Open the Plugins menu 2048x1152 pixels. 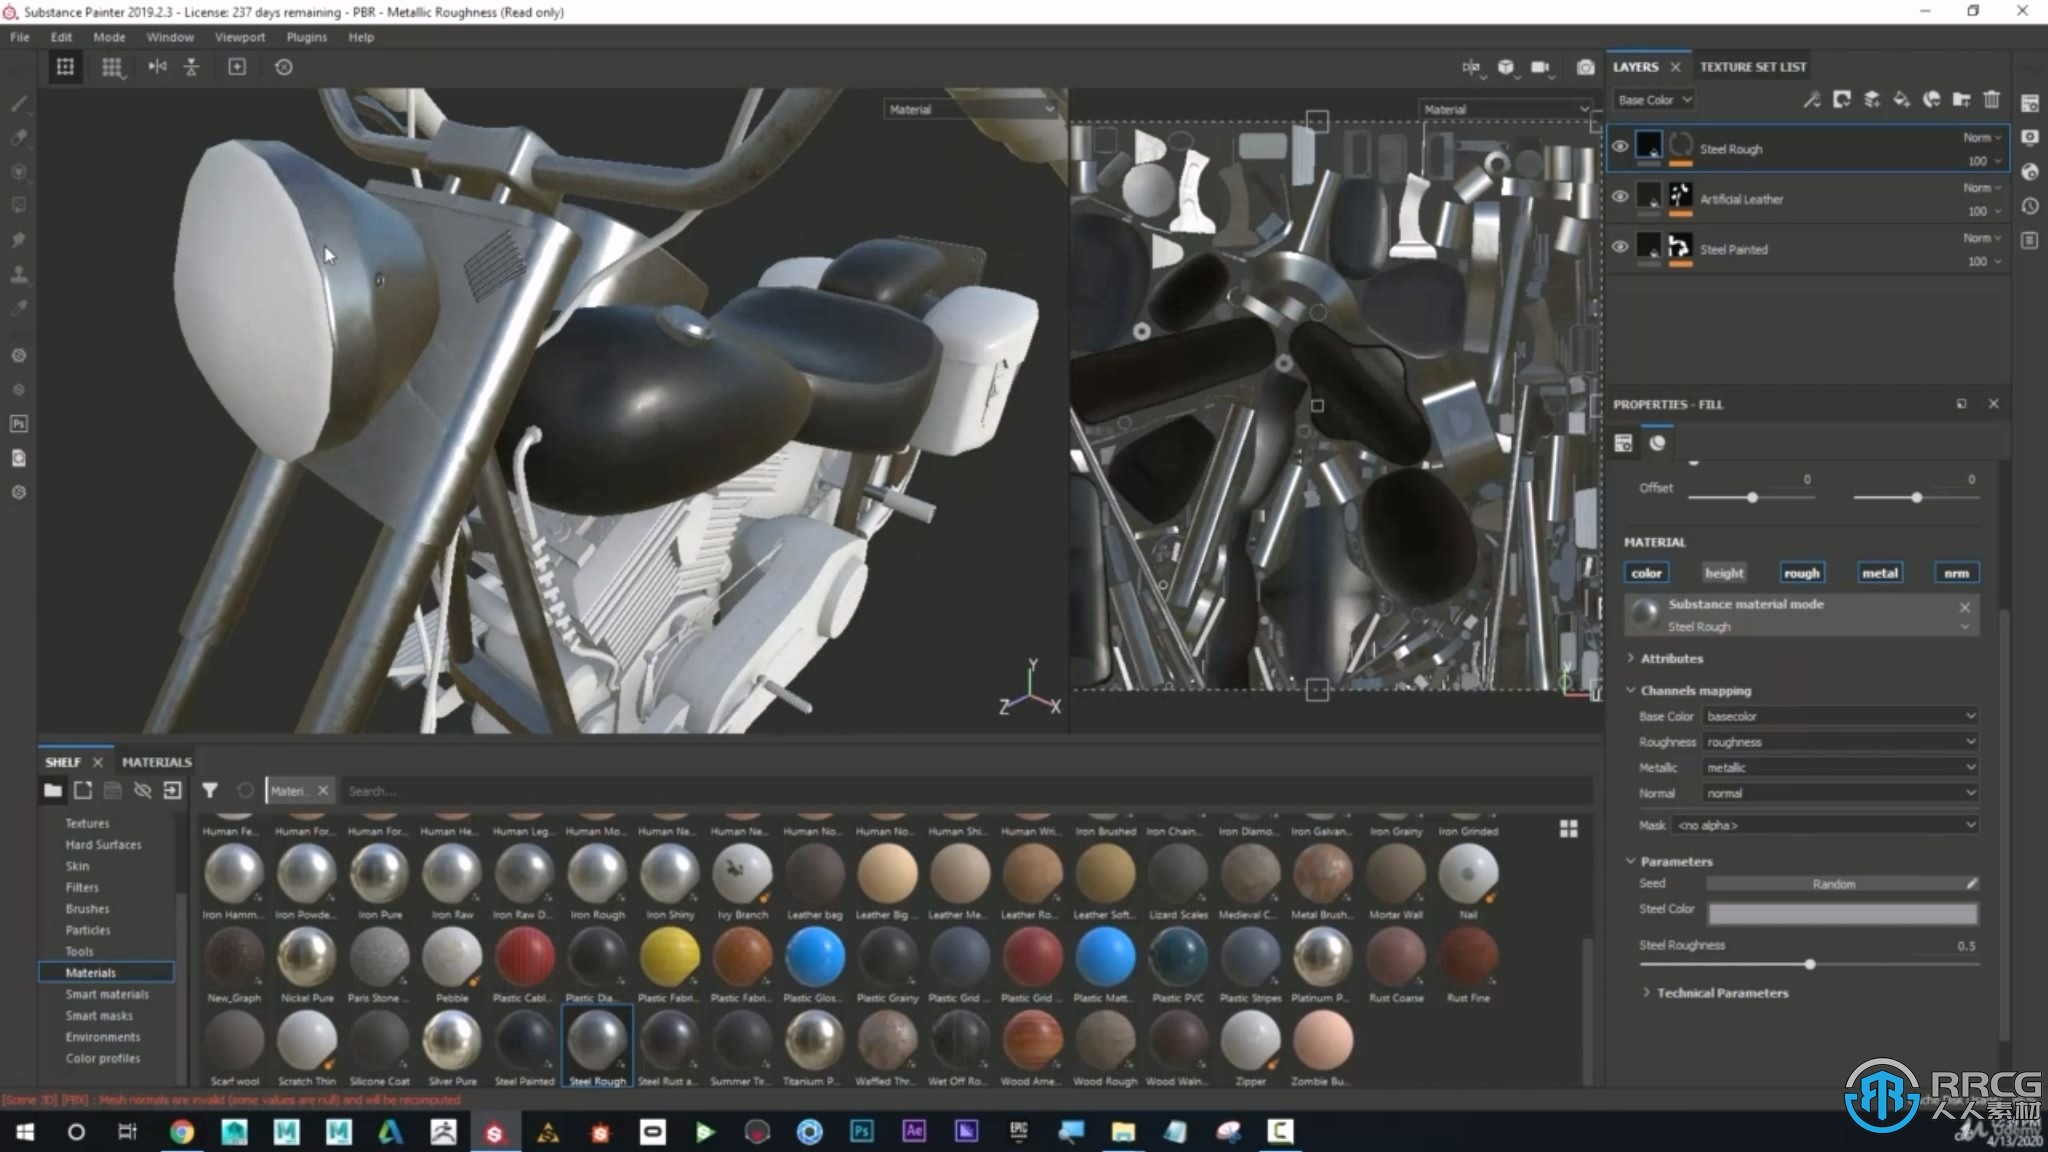coord(307,37)
